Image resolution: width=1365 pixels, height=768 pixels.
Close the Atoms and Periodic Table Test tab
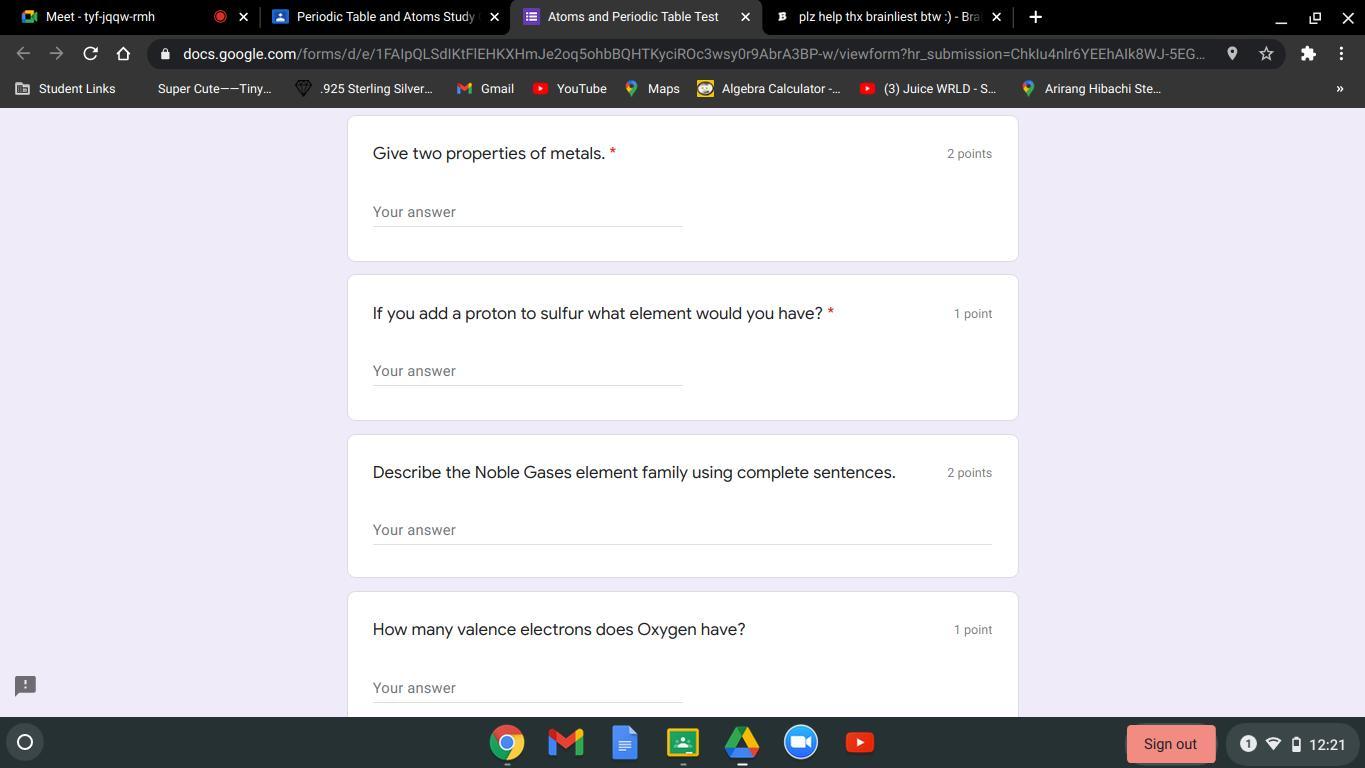coord(745,17)
